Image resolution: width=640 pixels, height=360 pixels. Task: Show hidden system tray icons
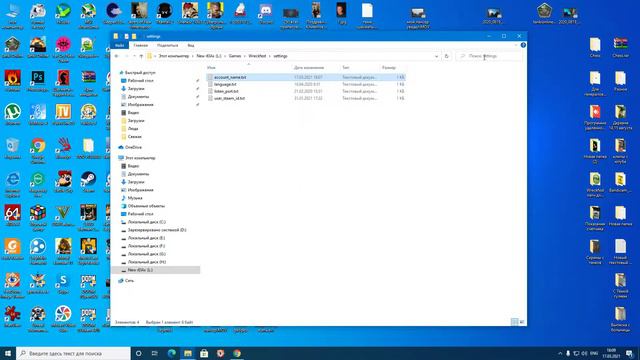560,353
